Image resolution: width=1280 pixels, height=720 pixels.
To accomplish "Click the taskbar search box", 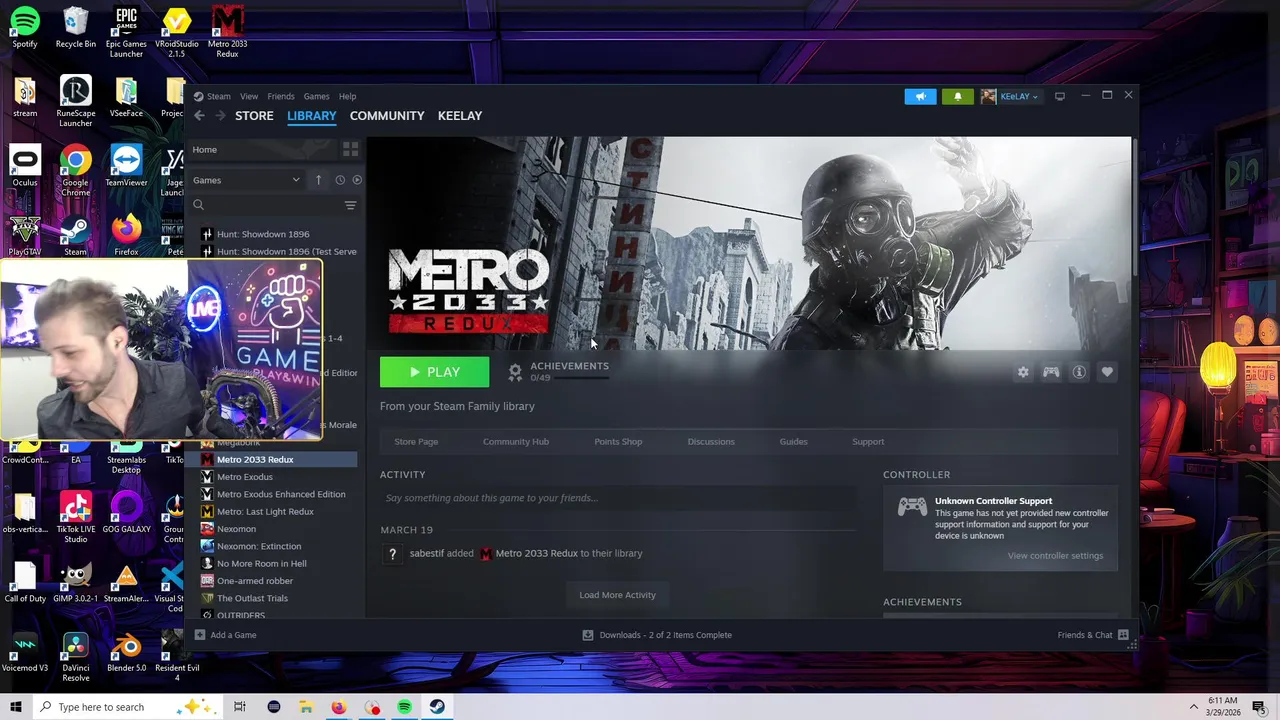I will (128, 707).
